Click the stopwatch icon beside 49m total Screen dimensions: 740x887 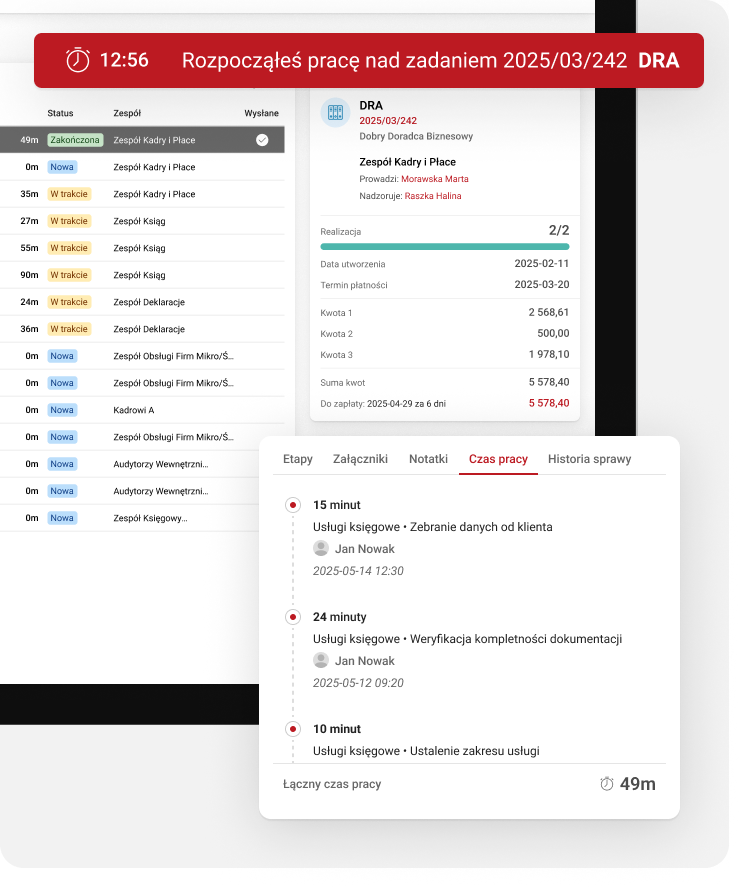coord(606,784)
